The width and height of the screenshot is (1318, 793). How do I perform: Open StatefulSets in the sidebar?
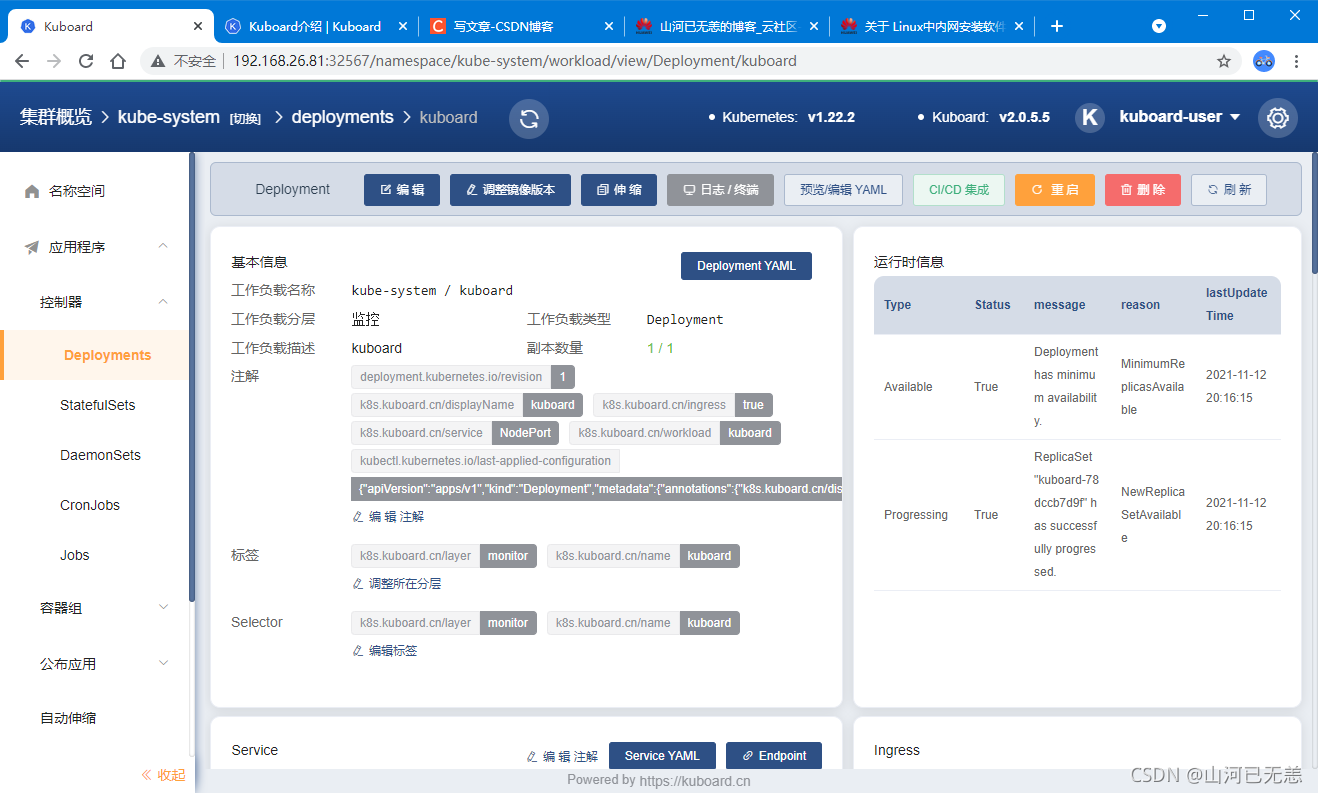97,405
